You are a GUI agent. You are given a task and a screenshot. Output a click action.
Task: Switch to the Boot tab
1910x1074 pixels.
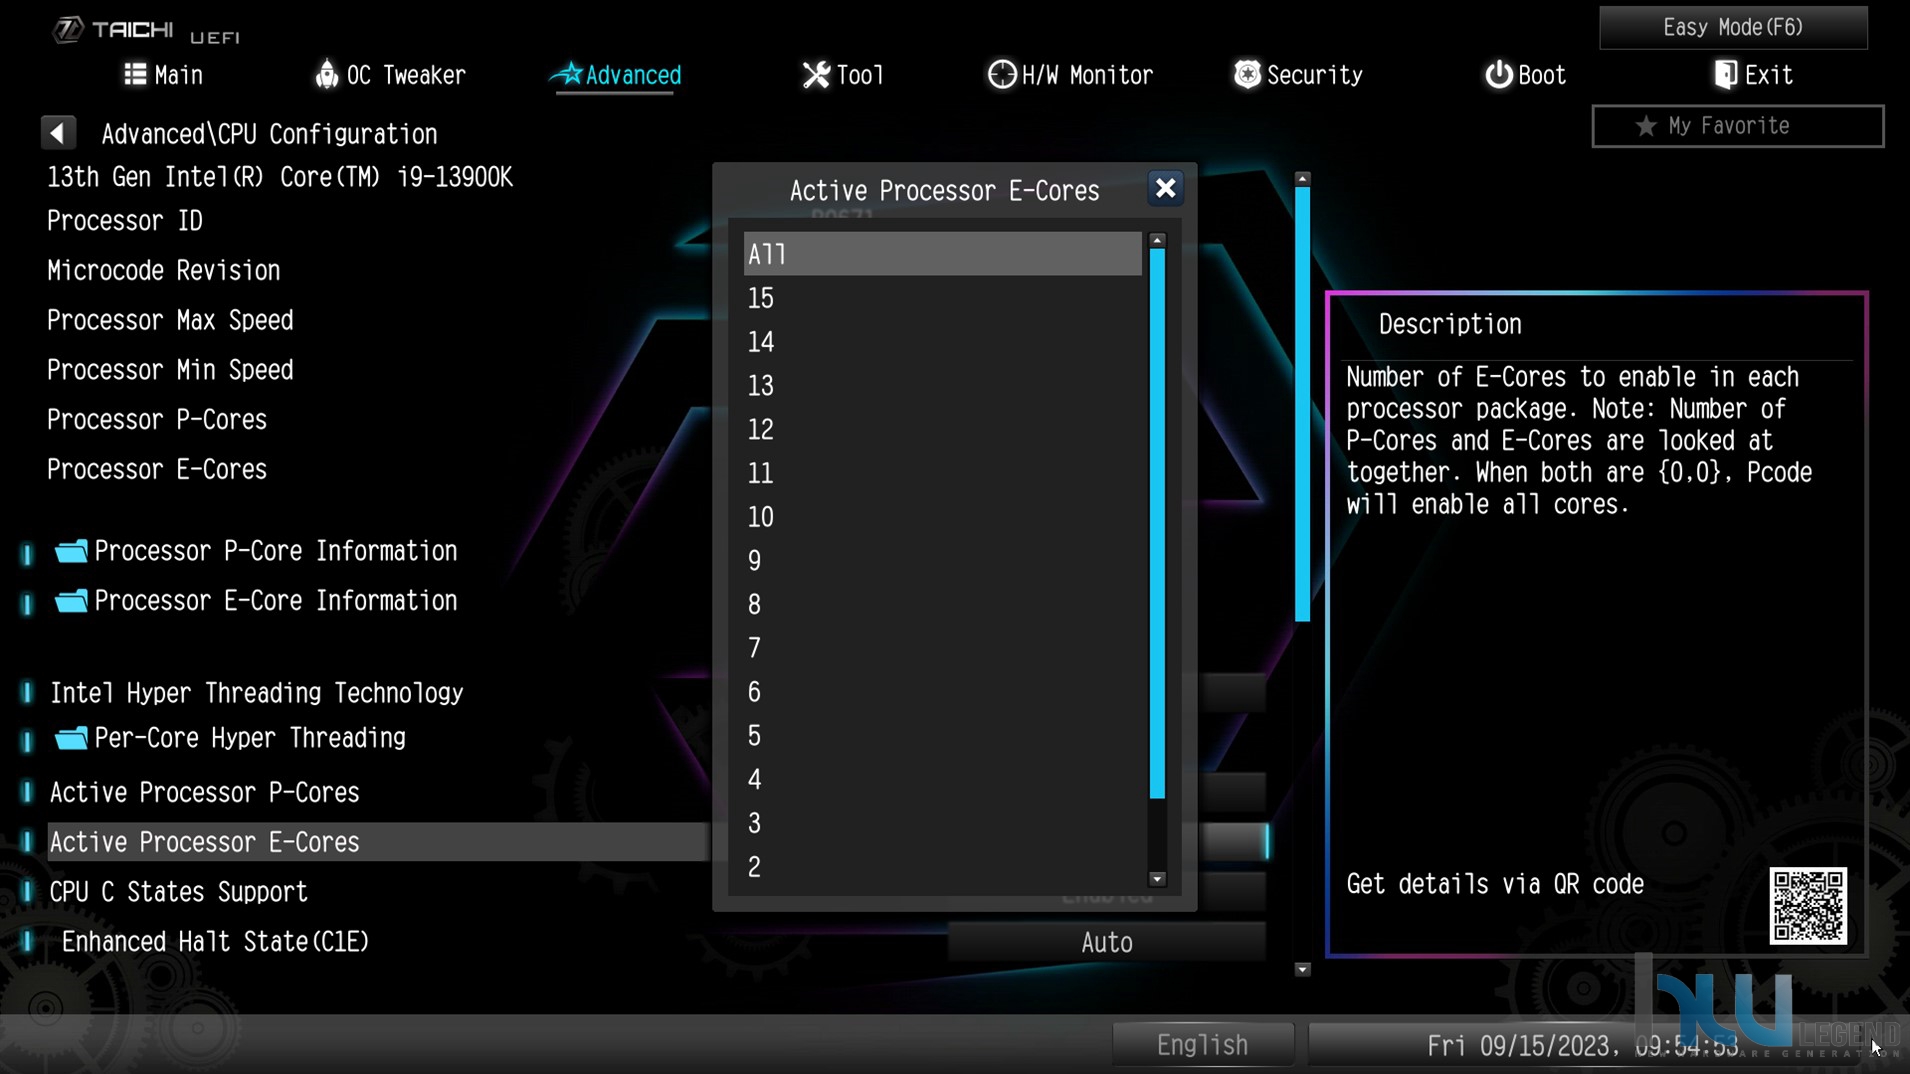click(x=1525, y=75)
